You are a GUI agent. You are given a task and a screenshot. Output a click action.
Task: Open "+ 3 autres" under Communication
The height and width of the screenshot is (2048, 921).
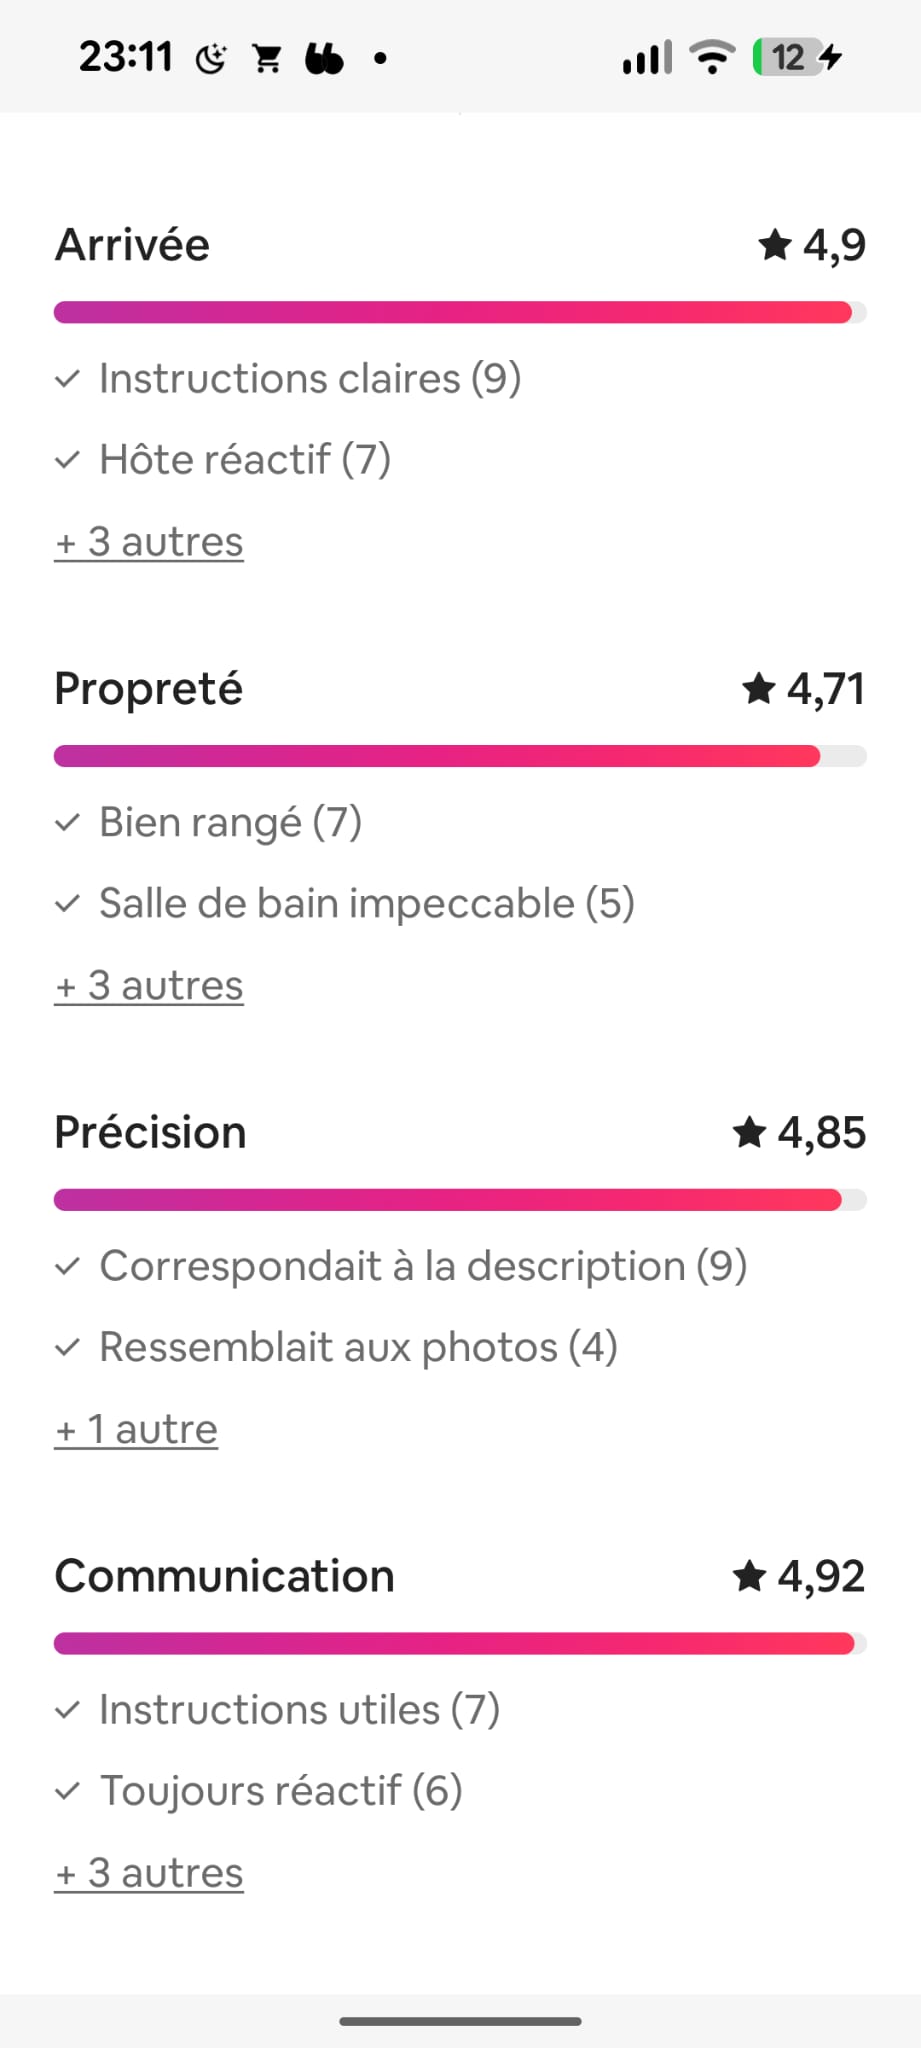click(x=149, y=1873)
